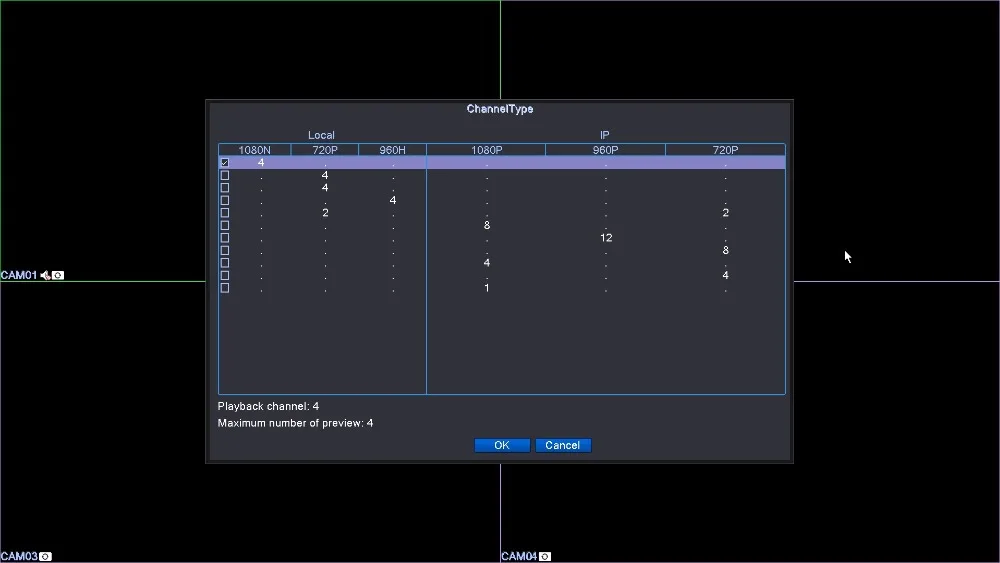The image size is (1000, 563).
Task: Click the value 4 in the 1080N column
Action: point(261,163)
